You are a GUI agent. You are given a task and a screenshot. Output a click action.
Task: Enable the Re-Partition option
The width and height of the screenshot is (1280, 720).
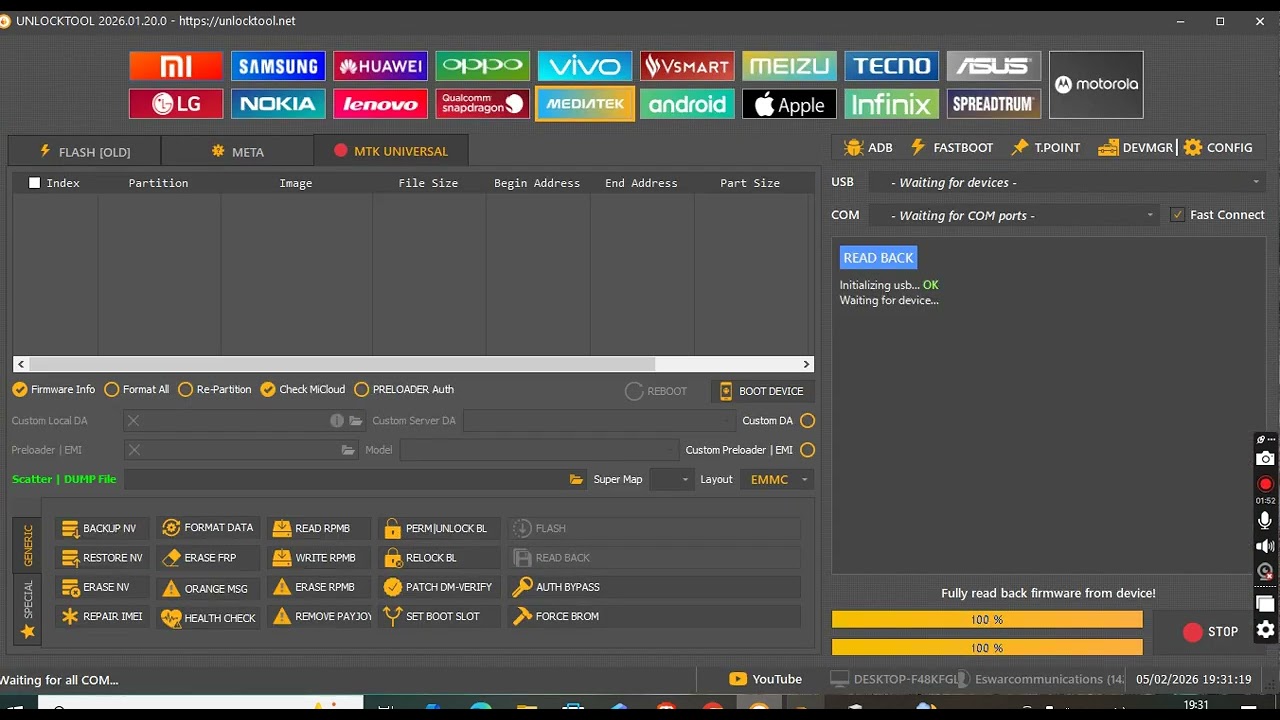pos(215,390)
